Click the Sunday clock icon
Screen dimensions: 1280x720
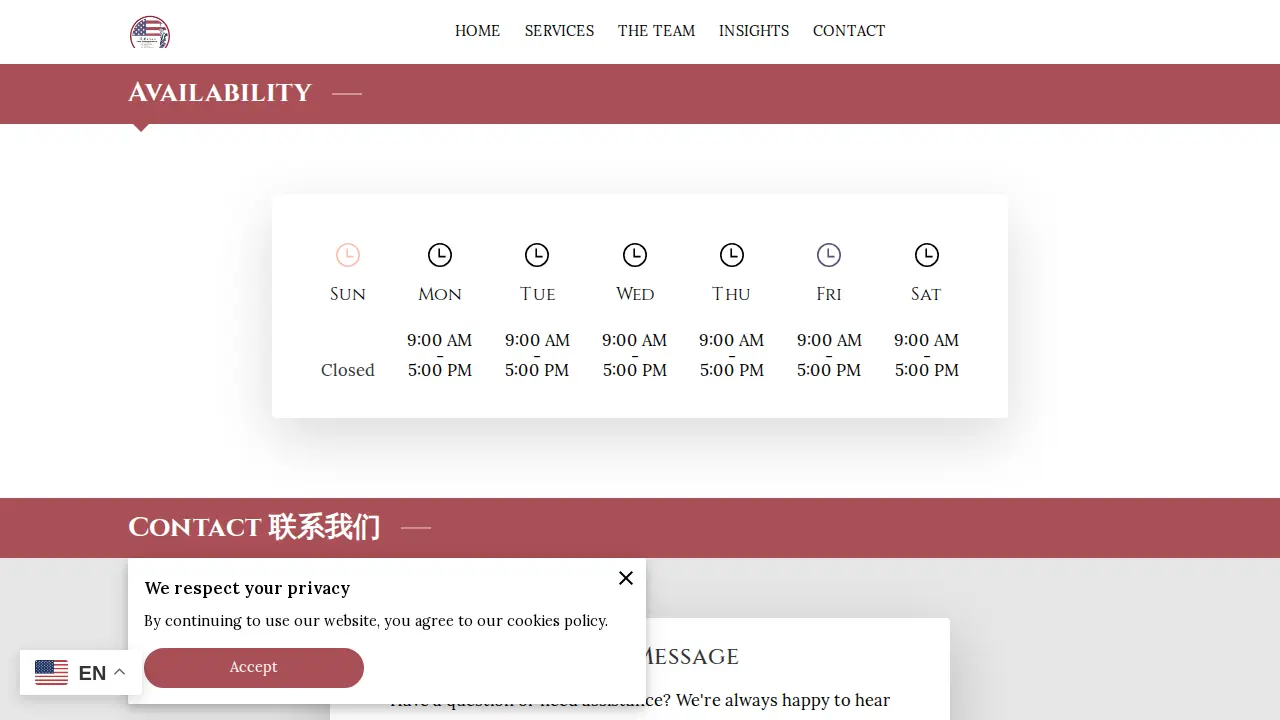click(x=348, y=255)
